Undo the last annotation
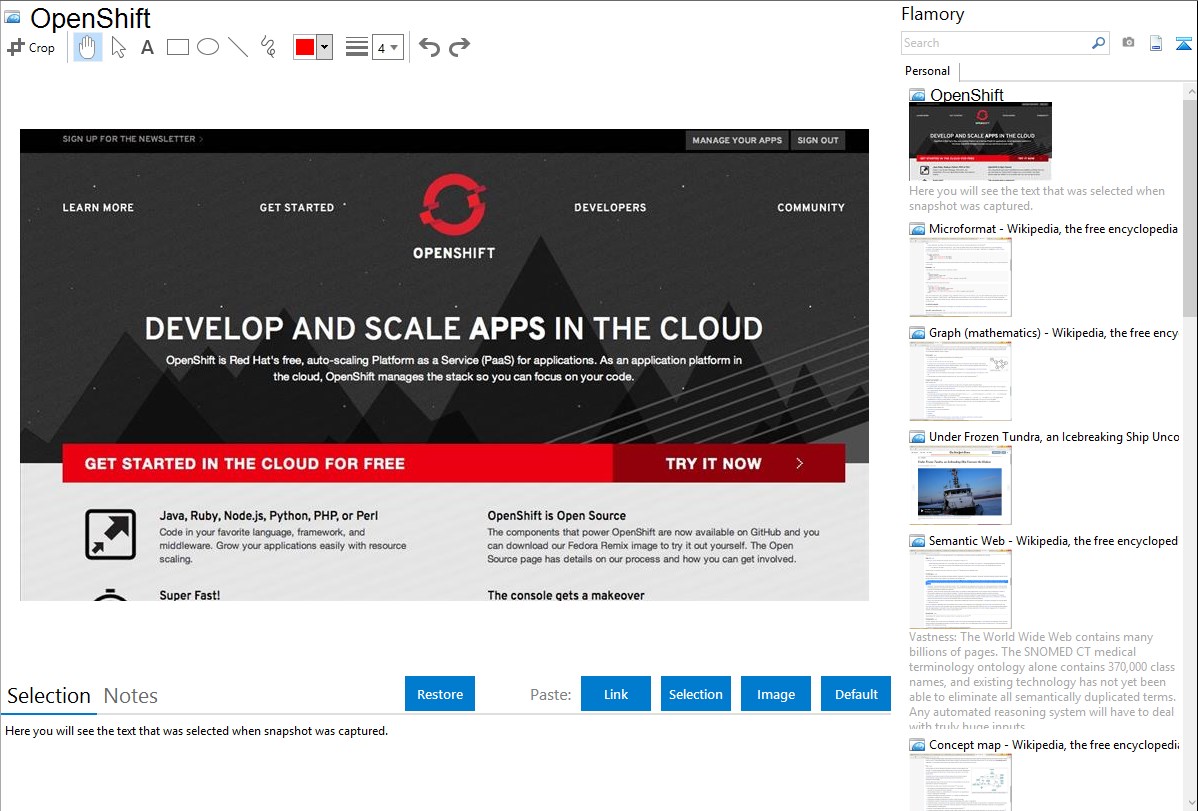Image resolution: width=1198 pixels, height=811 pixels. [x=429, y=47]
